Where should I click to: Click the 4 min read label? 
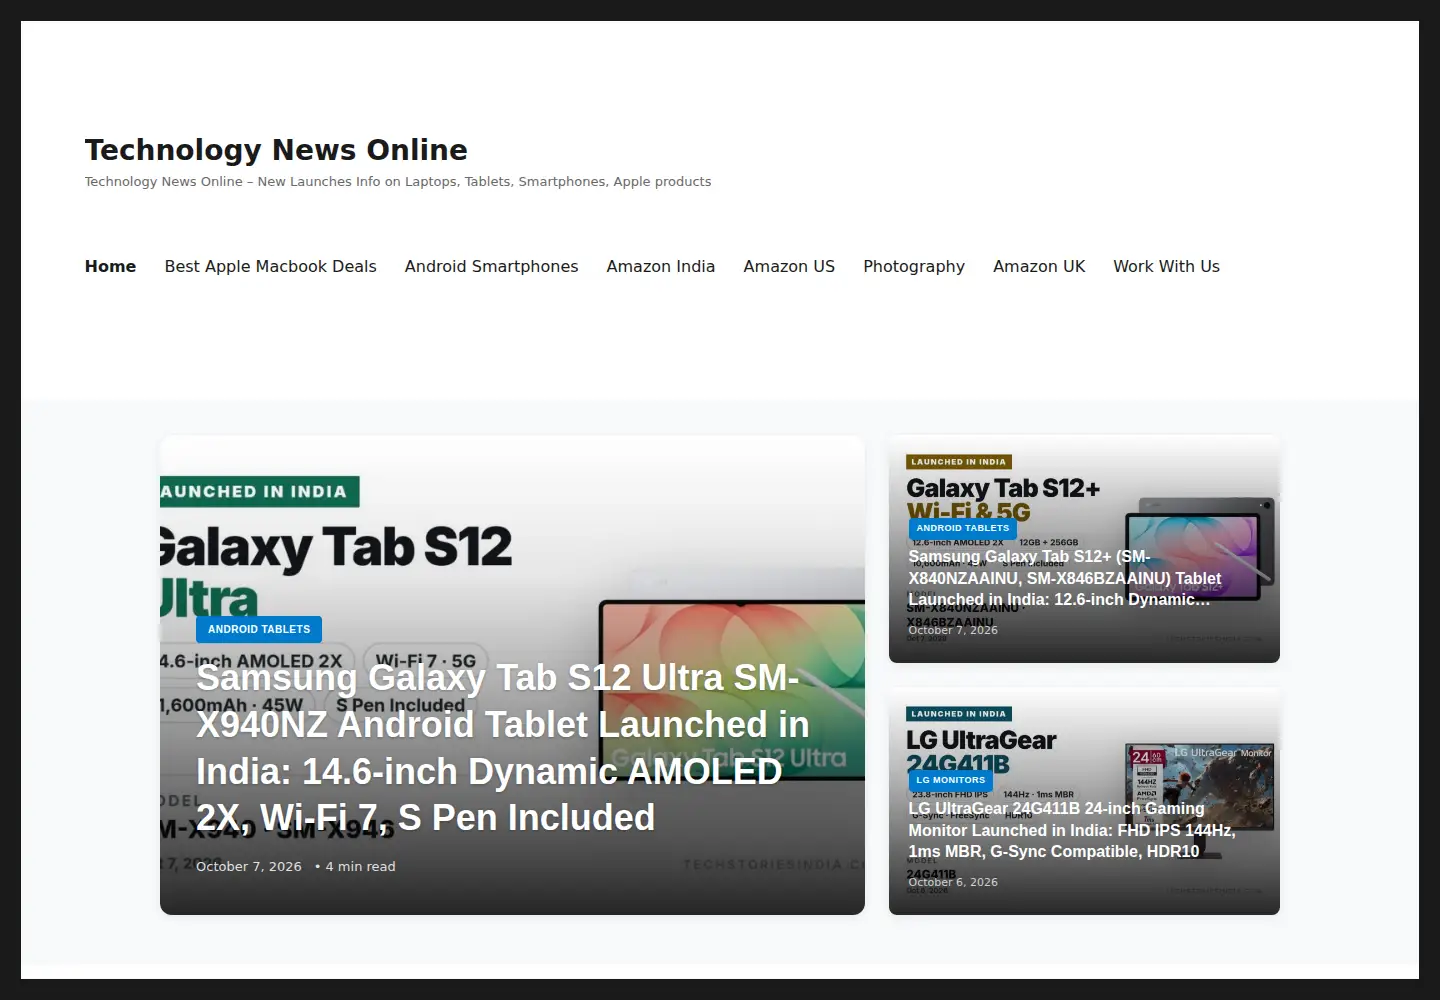360,867
